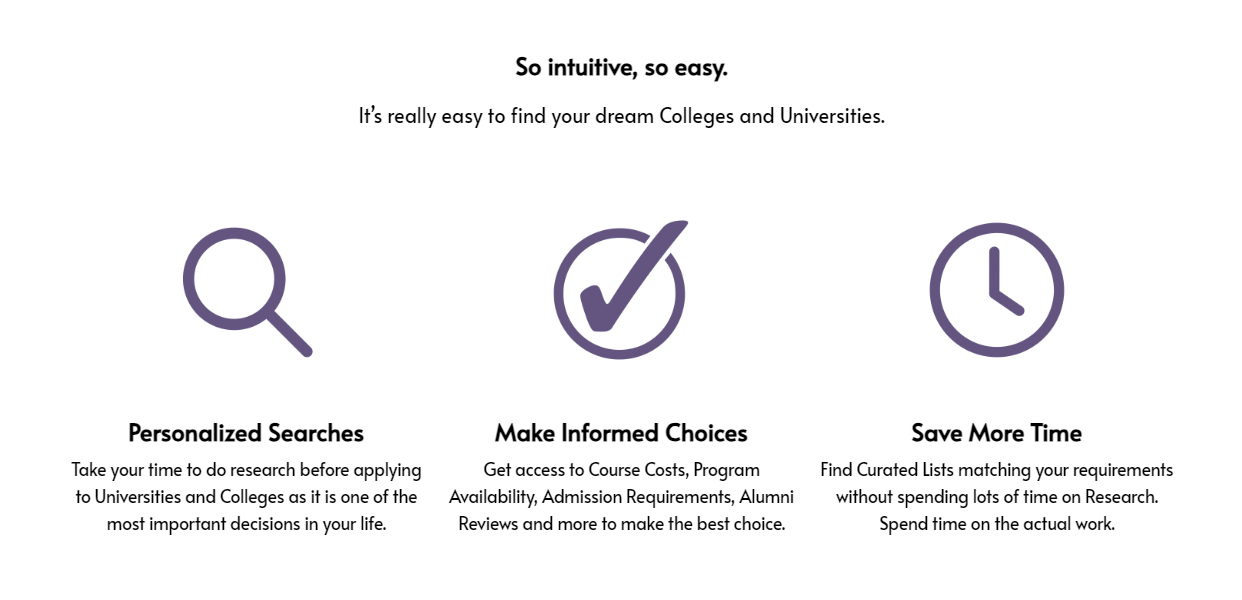Open the Personalized Searches heading
The height and width of the screenshot is (600, 1242).
(246, 433)
